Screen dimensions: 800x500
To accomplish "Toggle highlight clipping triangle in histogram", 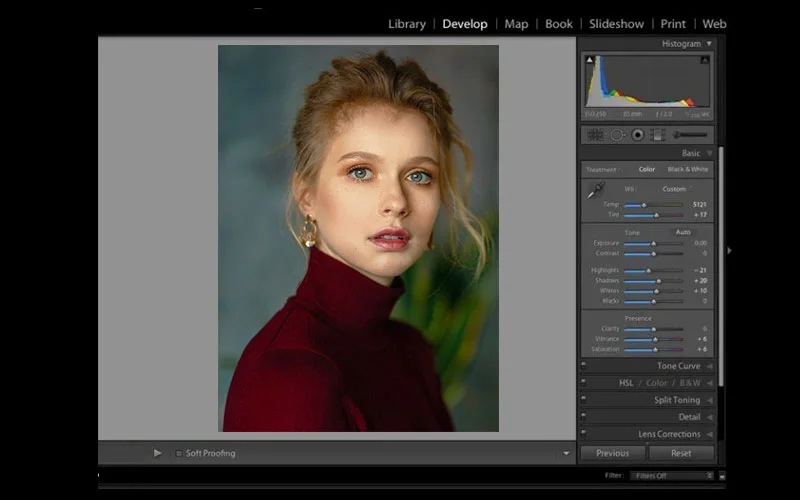I will point(706,60).
